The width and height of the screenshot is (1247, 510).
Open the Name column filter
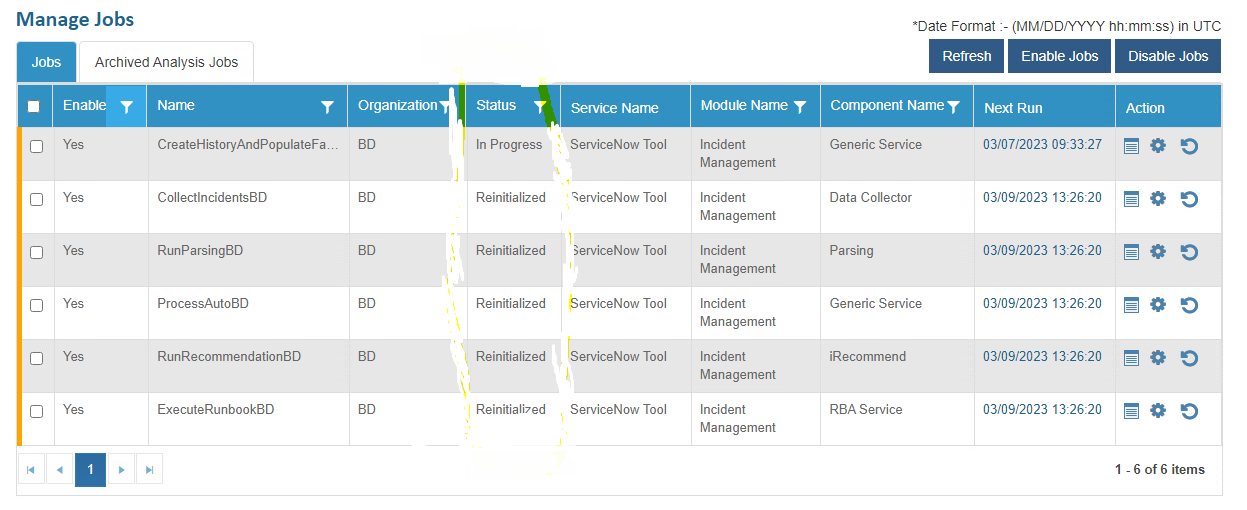click(327, 107)
